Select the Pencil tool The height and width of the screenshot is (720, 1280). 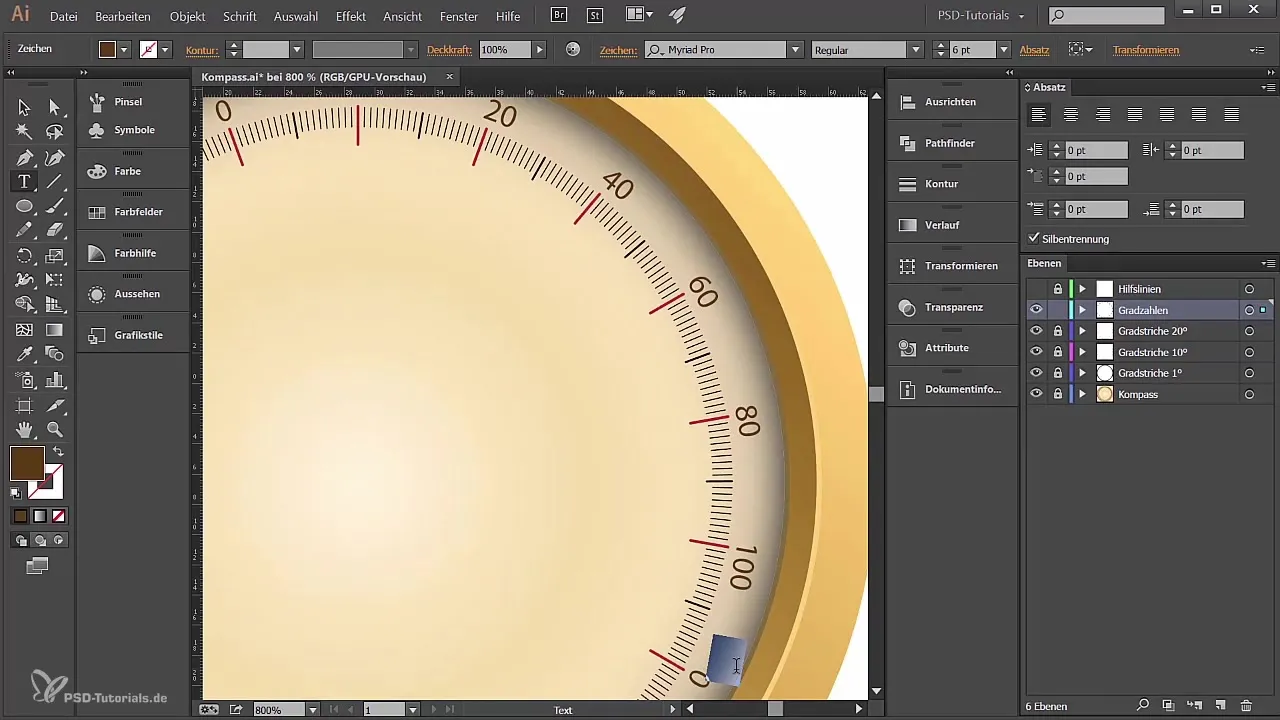[x=24, y=231]
